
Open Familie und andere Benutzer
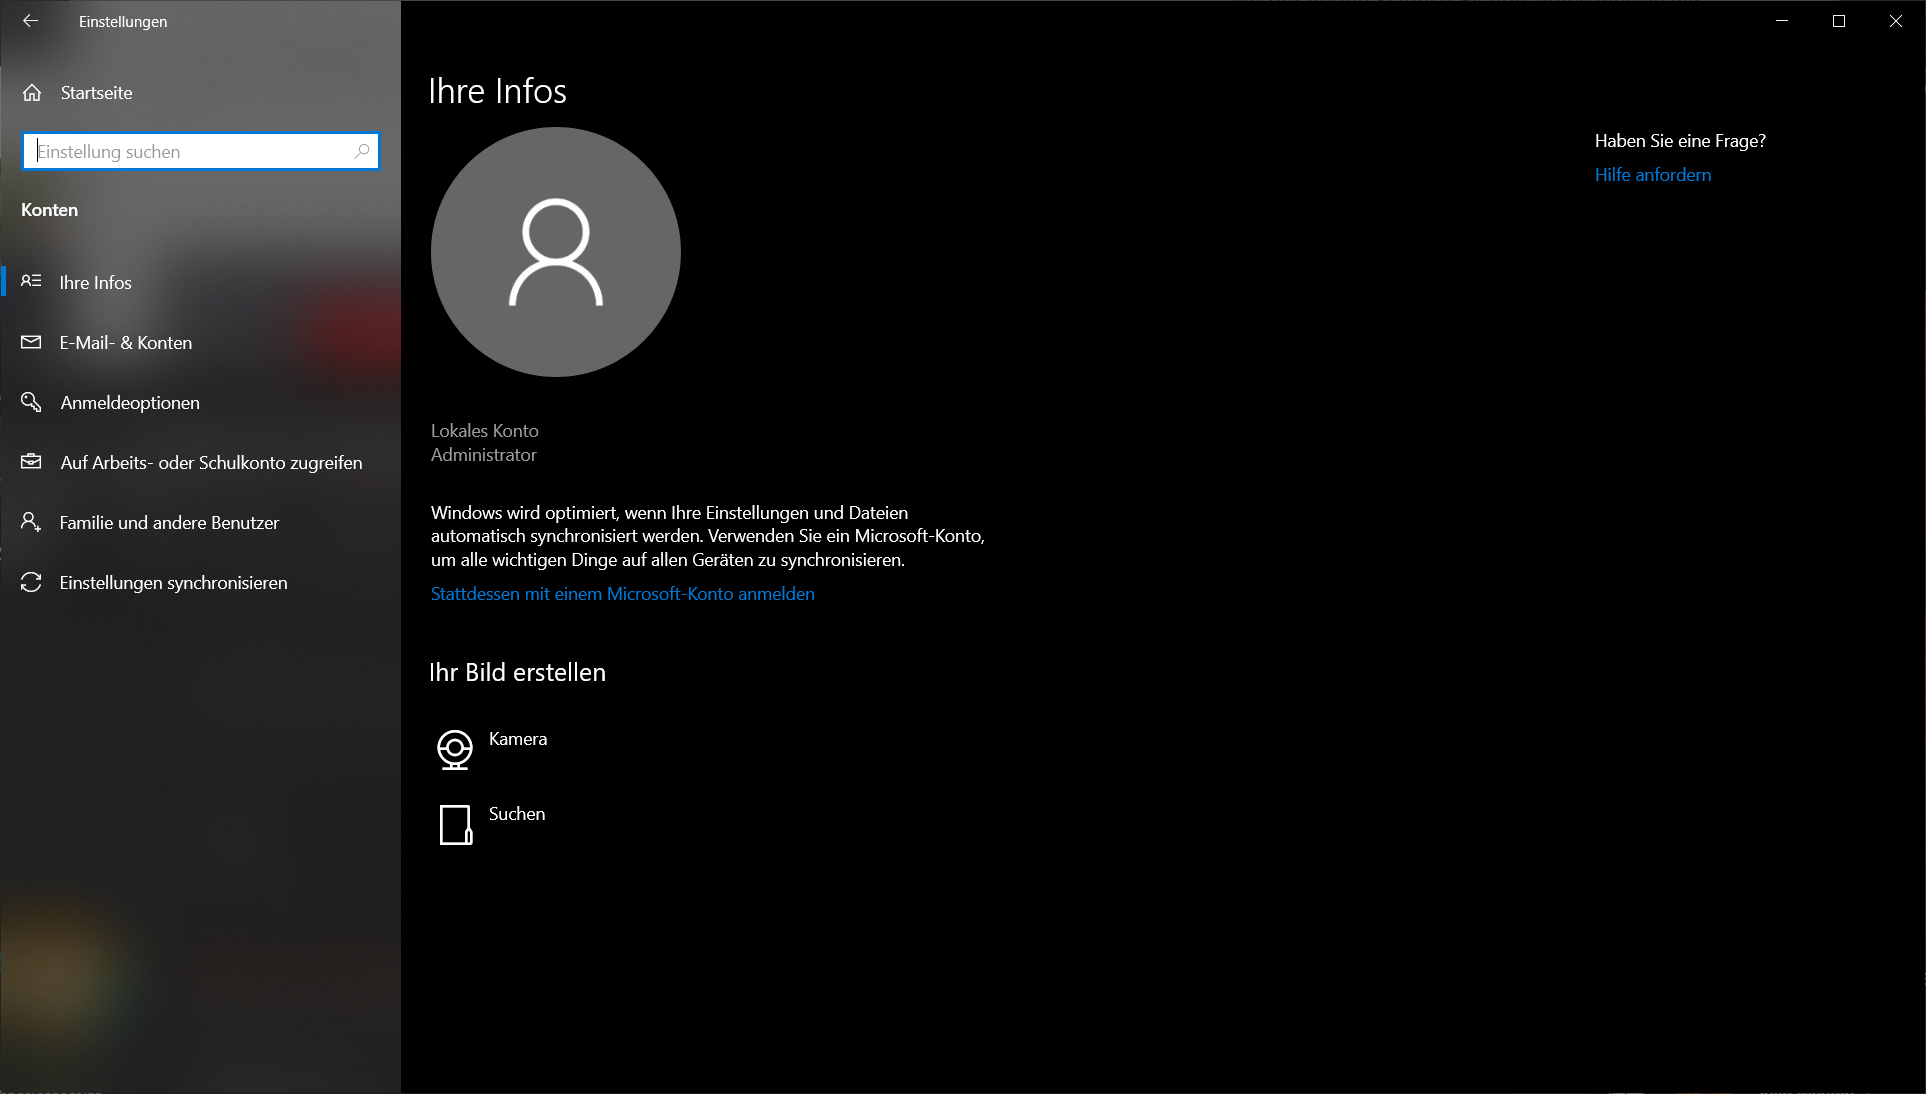click(x=169, y=523)
